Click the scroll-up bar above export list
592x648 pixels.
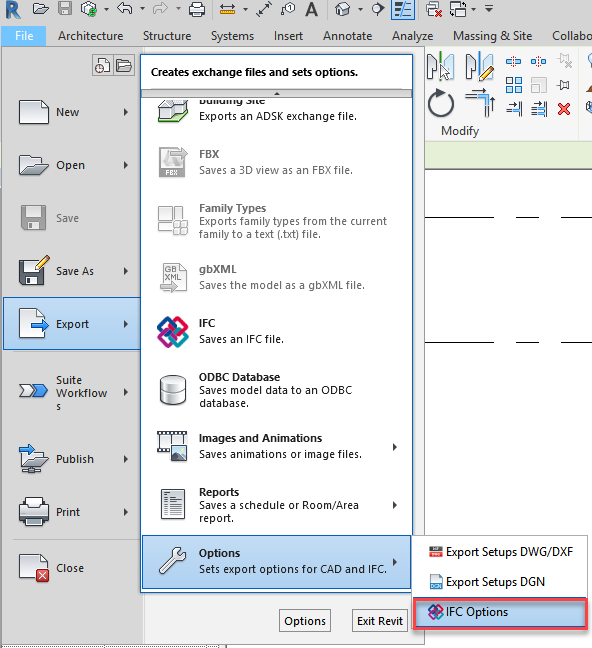(277, 93)
